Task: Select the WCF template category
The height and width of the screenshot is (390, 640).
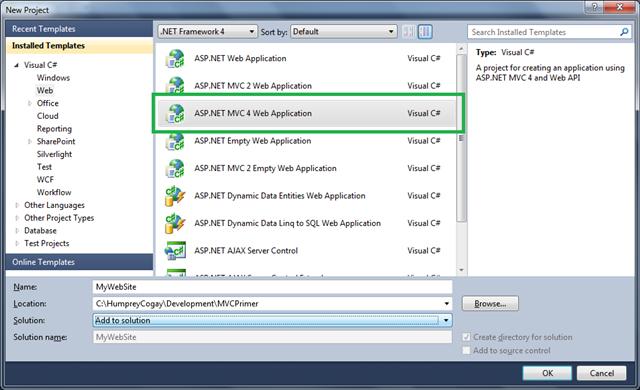Action: [x=45, y=179]
